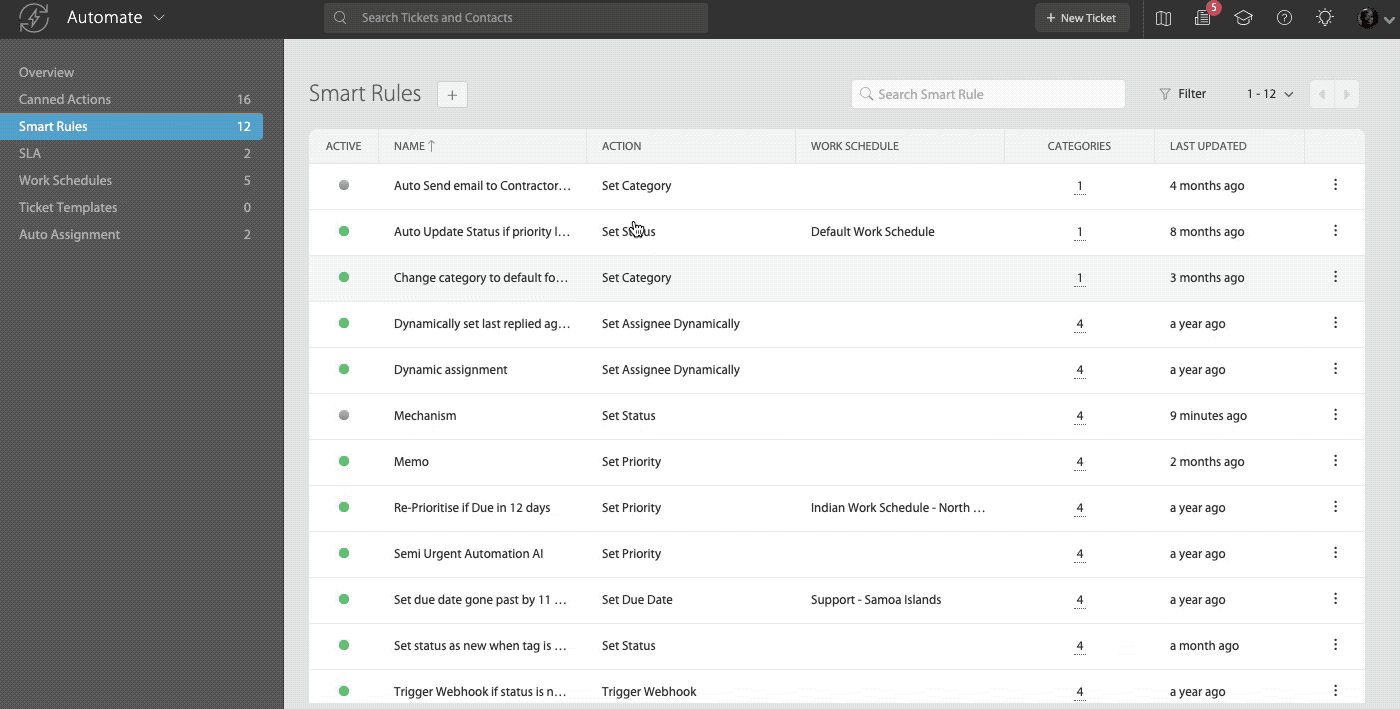The image size is (1400, 709).
Task: Toggle active status of Dynamically set last replied rule
Action: [x=344, y=323]
